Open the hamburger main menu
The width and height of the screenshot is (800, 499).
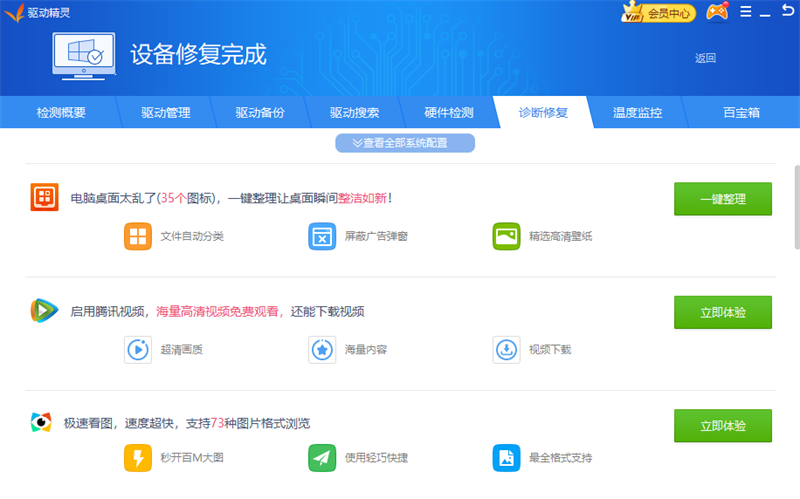745,12
